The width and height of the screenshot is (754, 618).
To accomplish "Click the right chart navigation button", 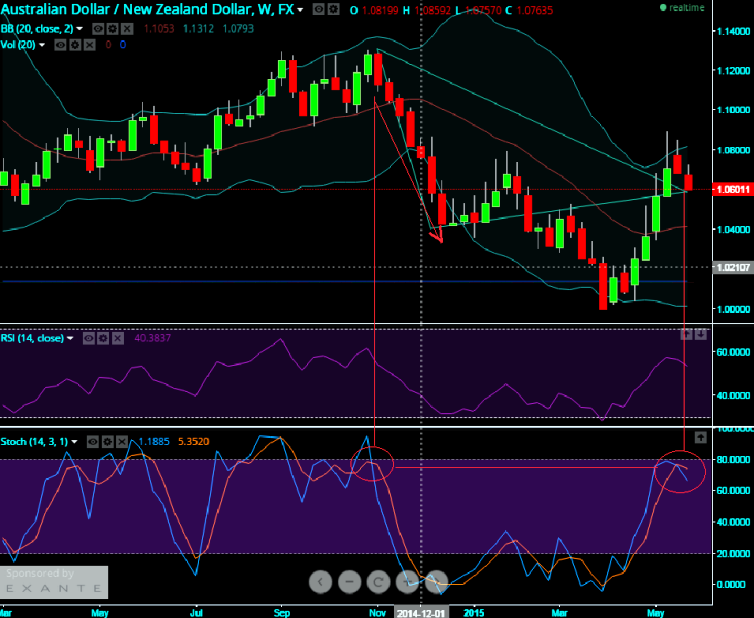I will click(436, 582).
